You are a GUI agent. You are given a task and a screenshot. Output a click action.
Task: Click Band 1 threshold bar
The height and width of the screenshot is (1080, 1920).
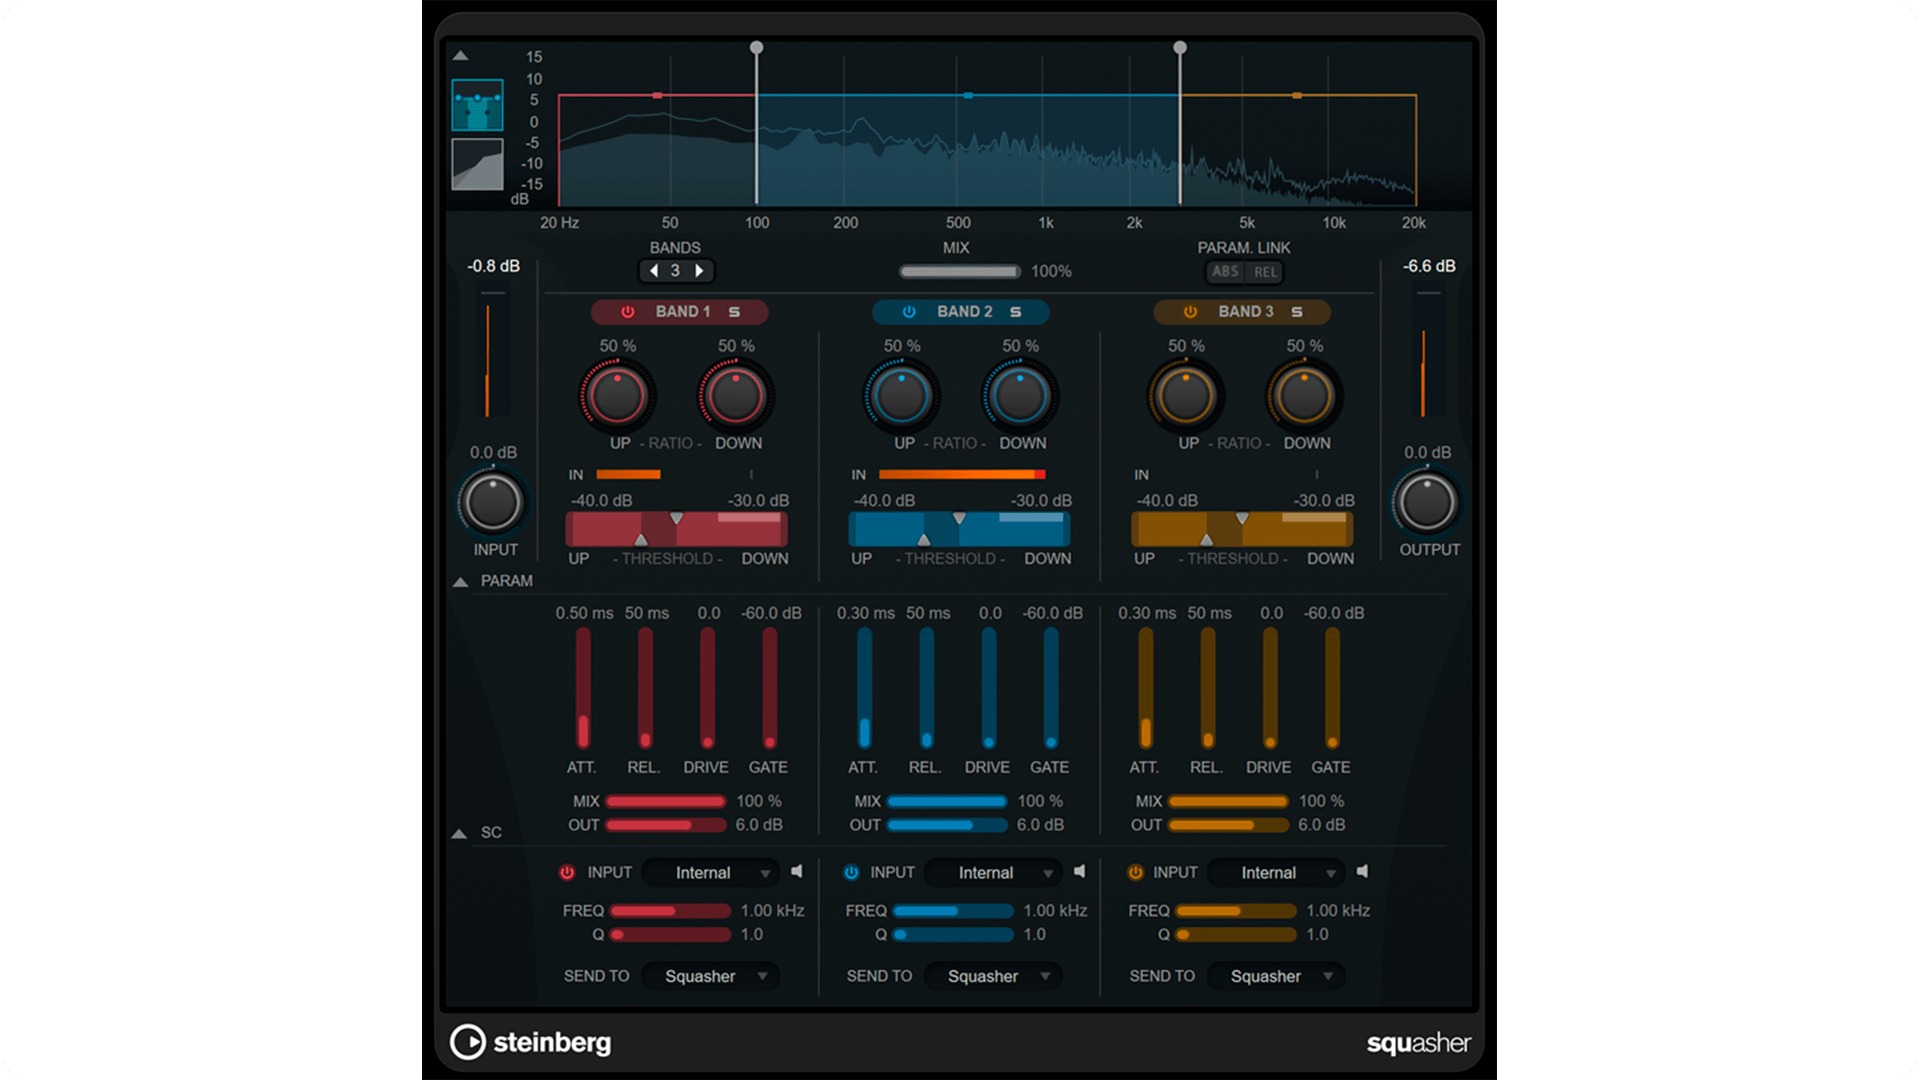pyautogui.click(x=677, y=529)
